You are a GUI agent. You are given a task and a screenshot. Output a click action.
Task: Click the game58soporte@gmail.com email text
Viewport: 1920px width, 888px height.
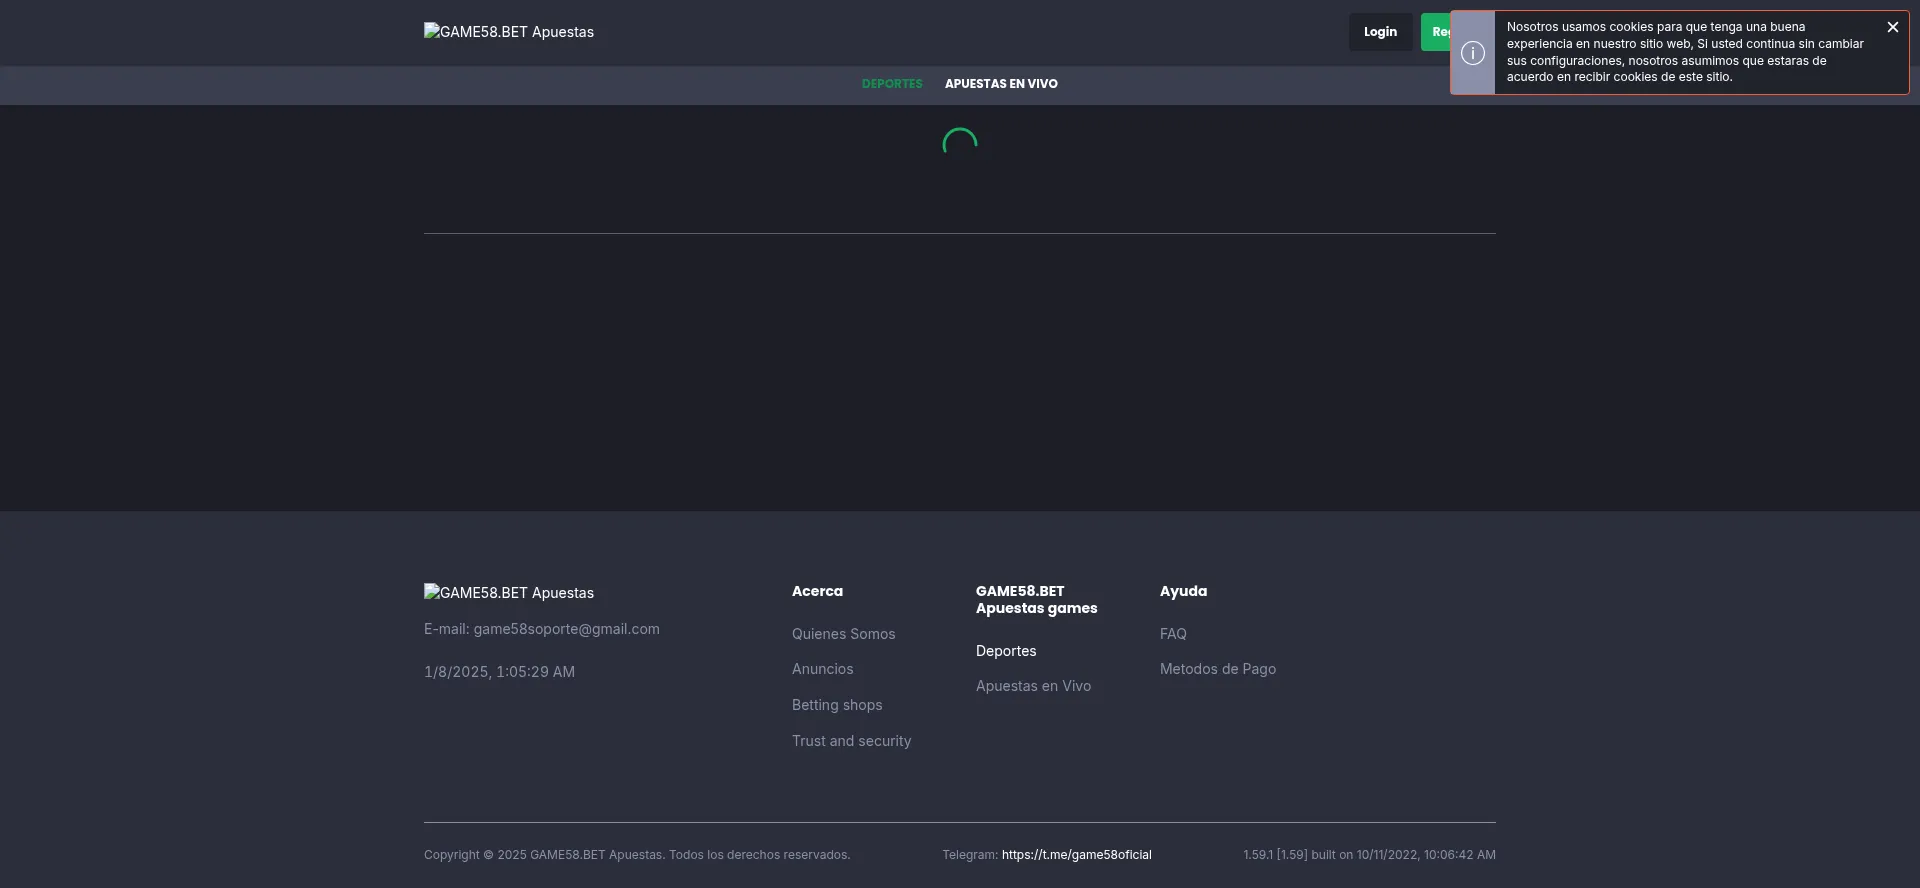pos(566,629)
